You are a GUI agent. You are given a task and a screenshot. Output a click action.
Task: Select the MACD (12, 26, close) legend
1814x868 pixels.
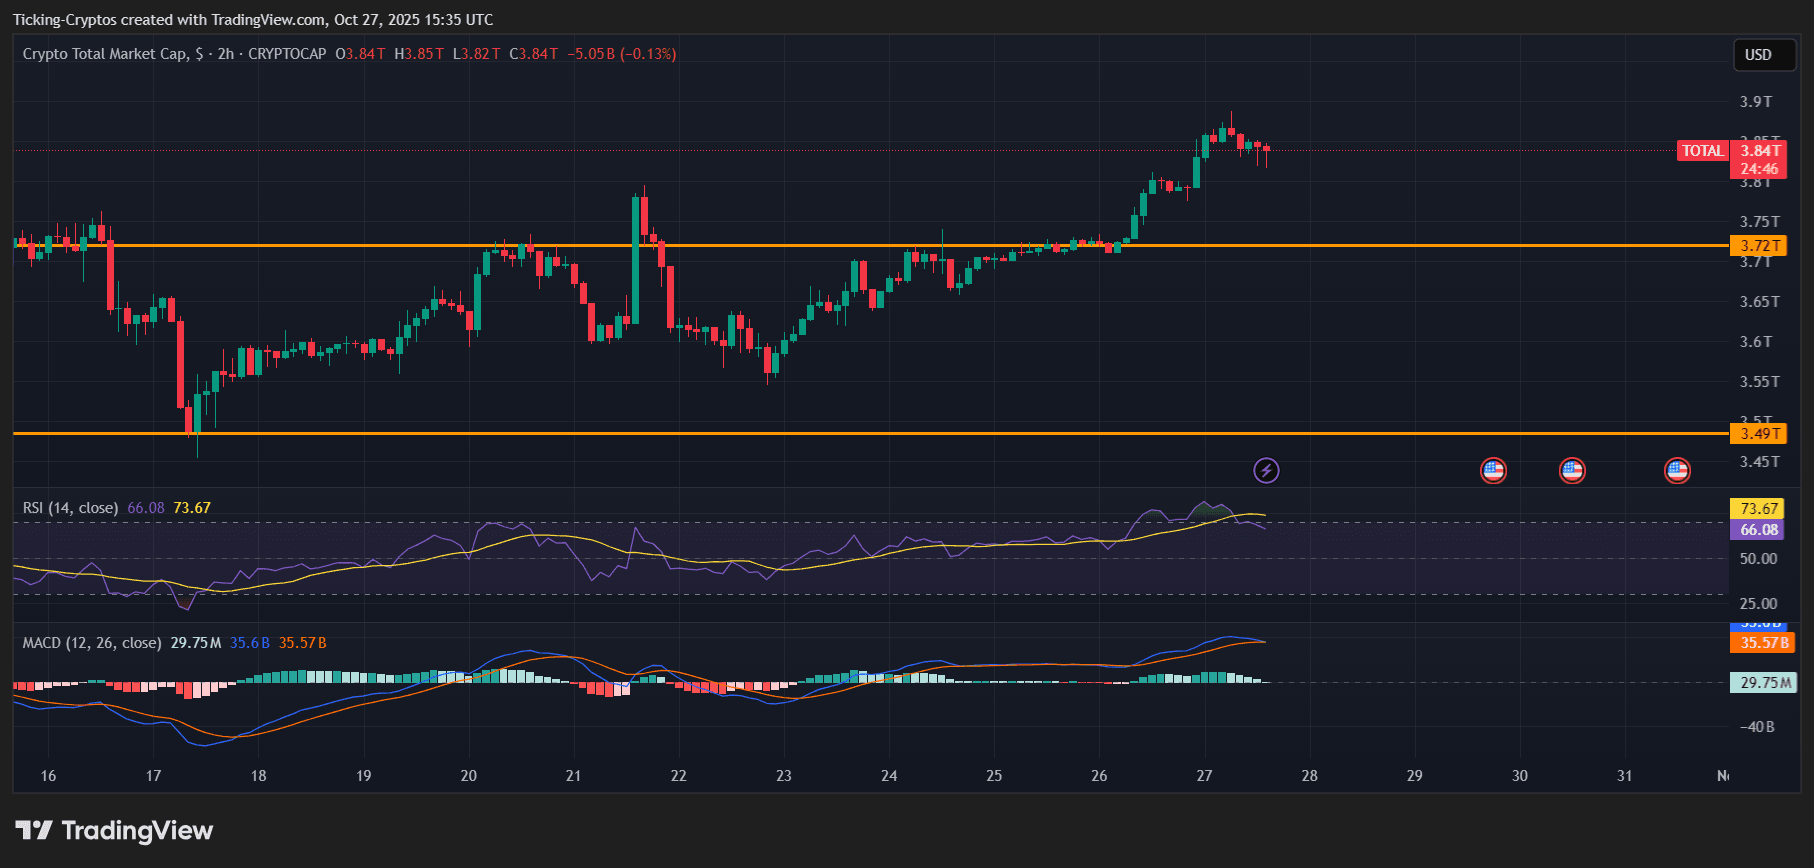(92, 643)
